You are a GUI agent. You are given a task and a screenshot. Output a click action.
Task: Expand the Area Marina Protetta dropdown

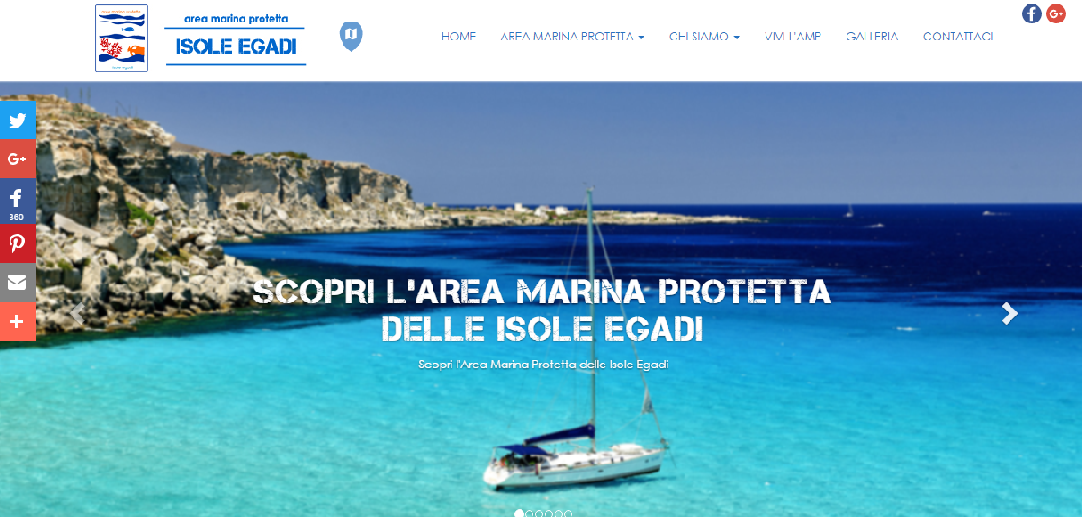(x=572, y=37)
